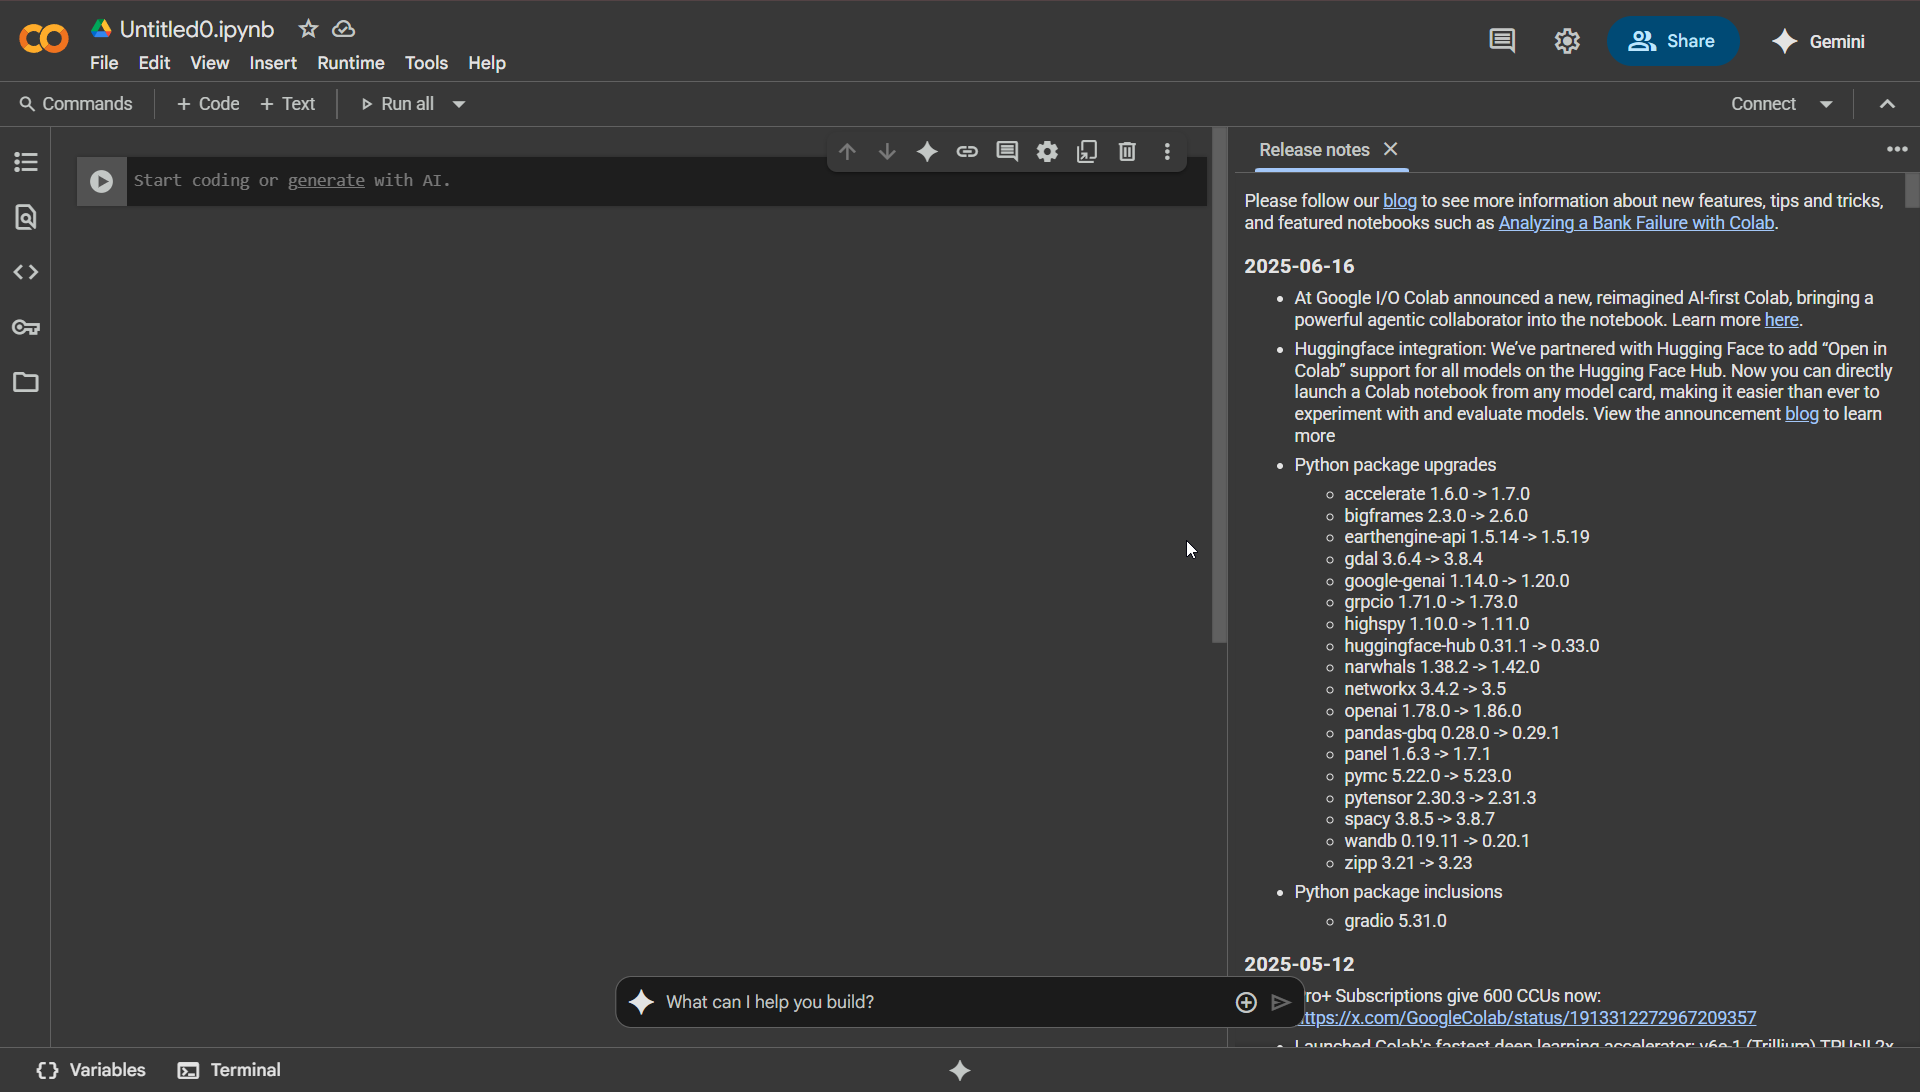
Task: Select the Release notes tab
Action: coord(1314,150)
